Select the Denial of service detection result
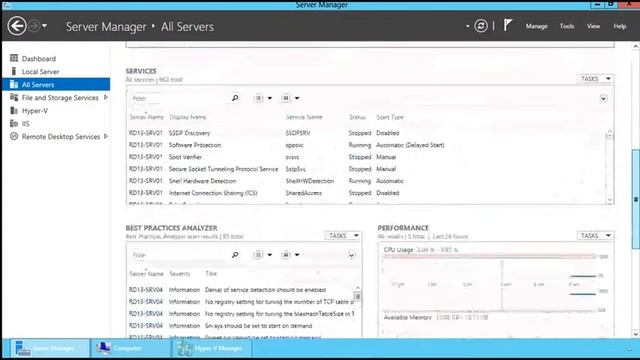Viewport: 640px width, 360px height. (241, 290)
